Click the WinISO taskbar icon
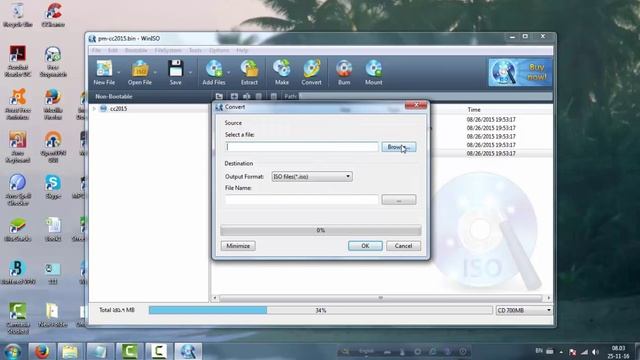The height and width of the screenshot is (360, 640). (188, 351)
